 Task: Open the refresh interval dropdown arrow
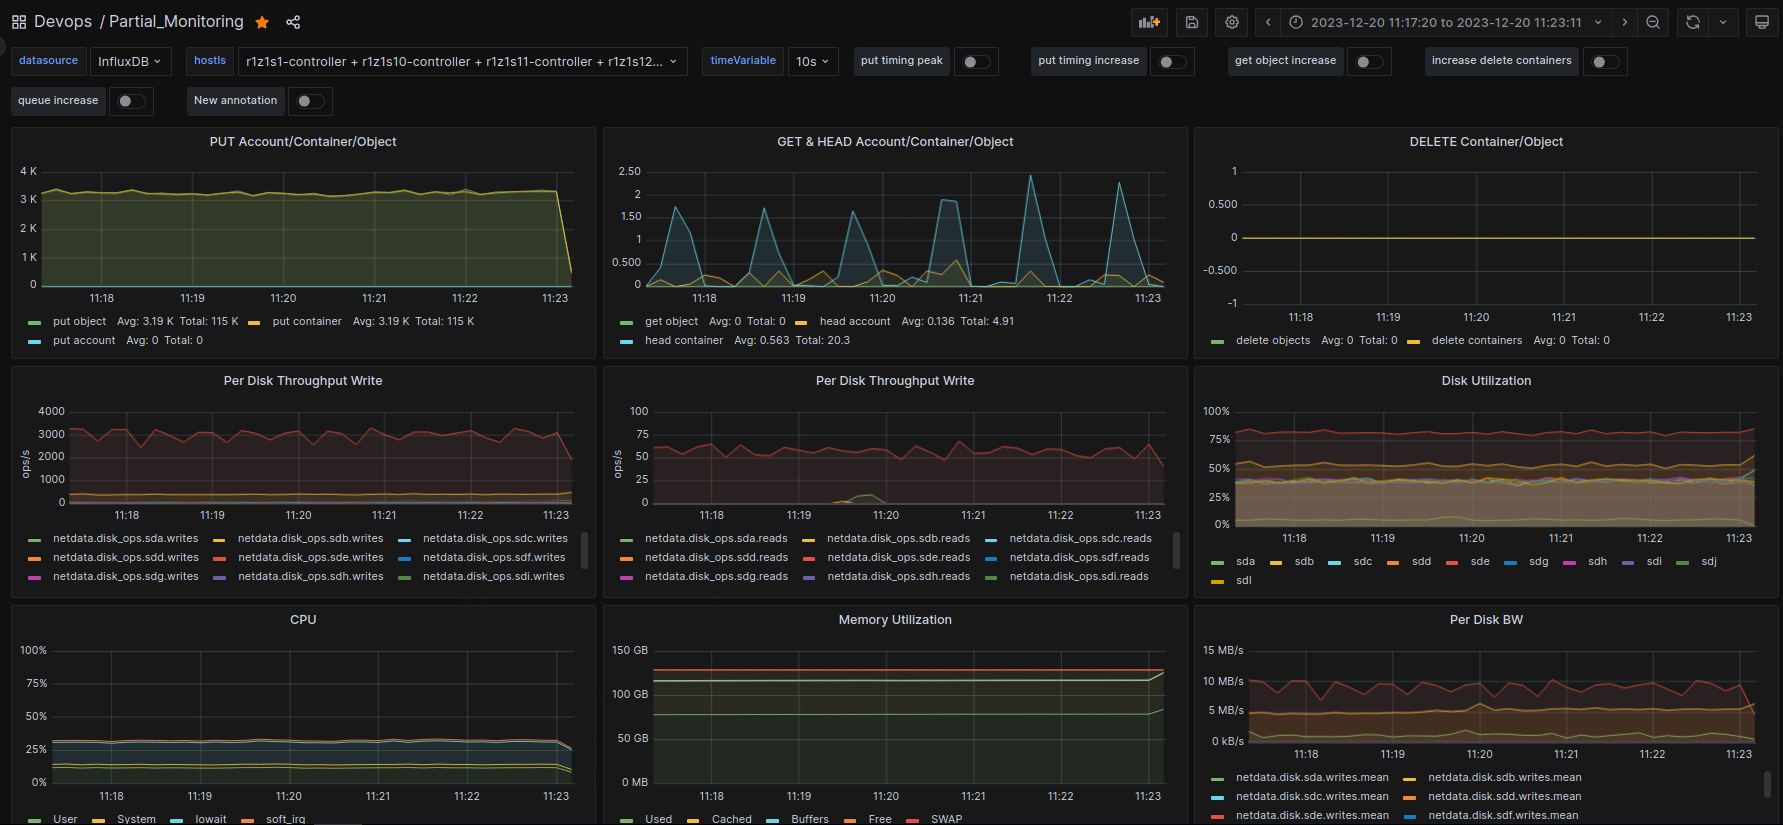tap(1723, 22)
